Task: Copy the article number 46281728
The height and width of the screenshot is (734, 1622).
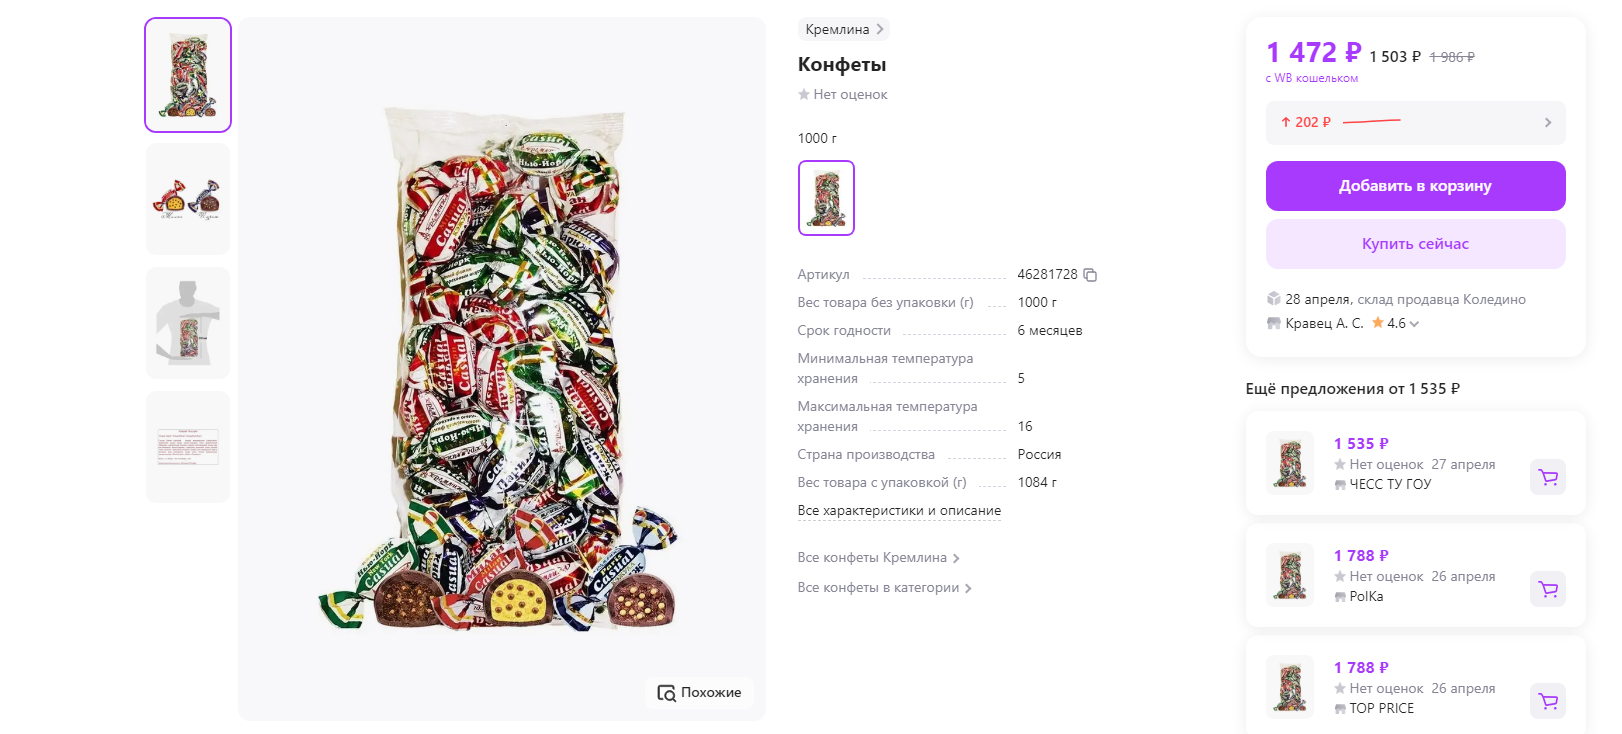Action: pos(1090,275)
